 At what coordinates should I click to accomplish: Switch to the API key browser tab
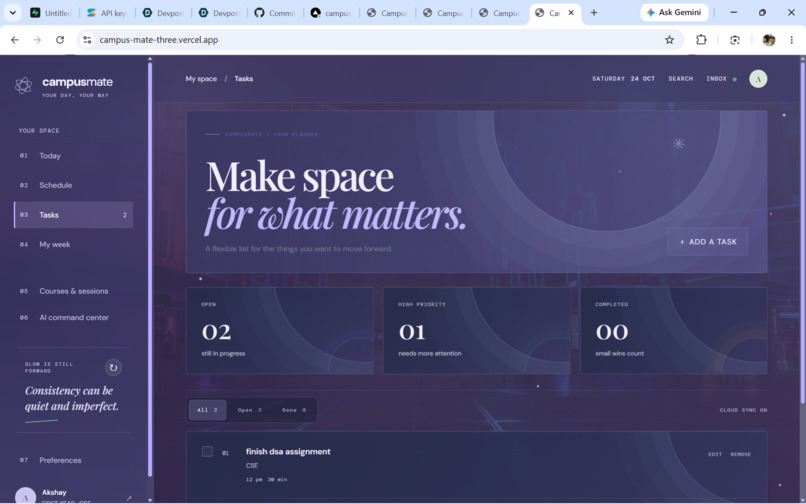pyautogui.click(x=107, y=13)
